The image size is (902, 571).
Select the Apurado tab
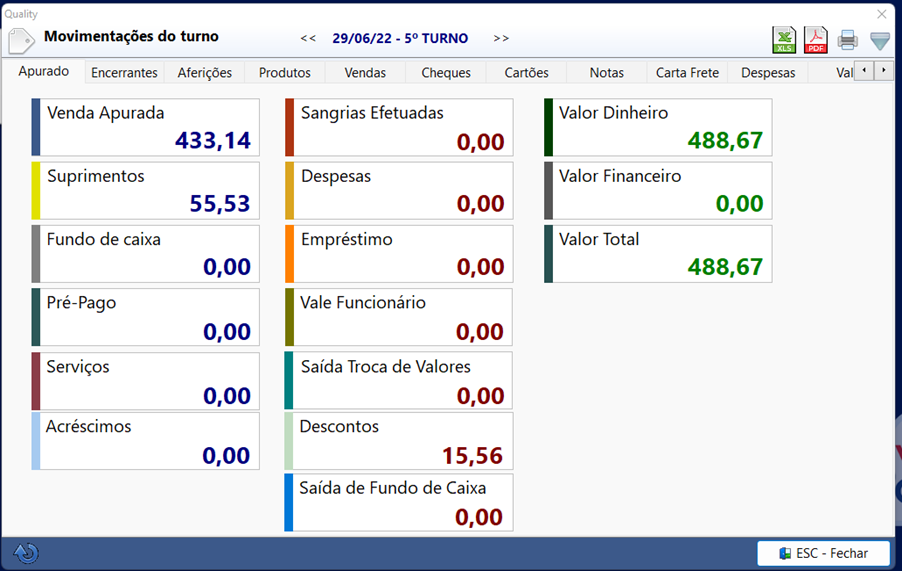pos(44,71)
